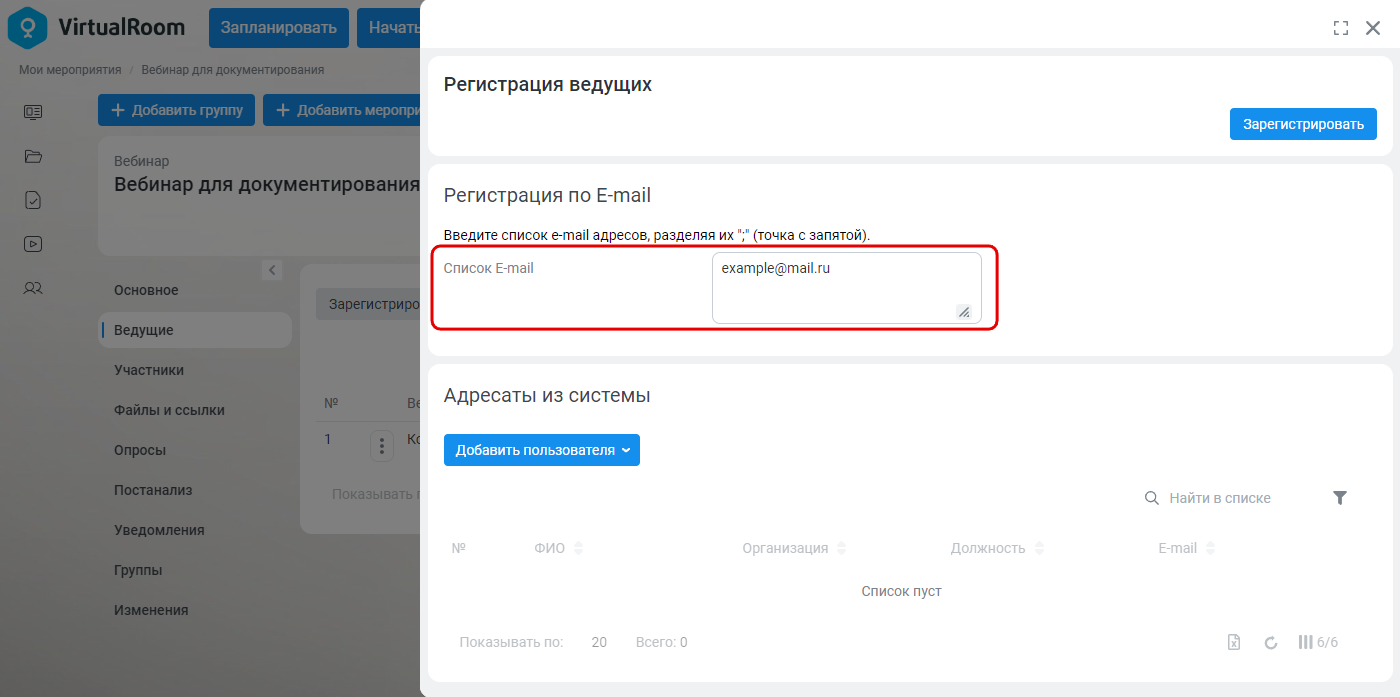The height and width of the screenshot is (697, 1400).
Task: Open users group sidebar icon
Action: click(x=33, y=288)
